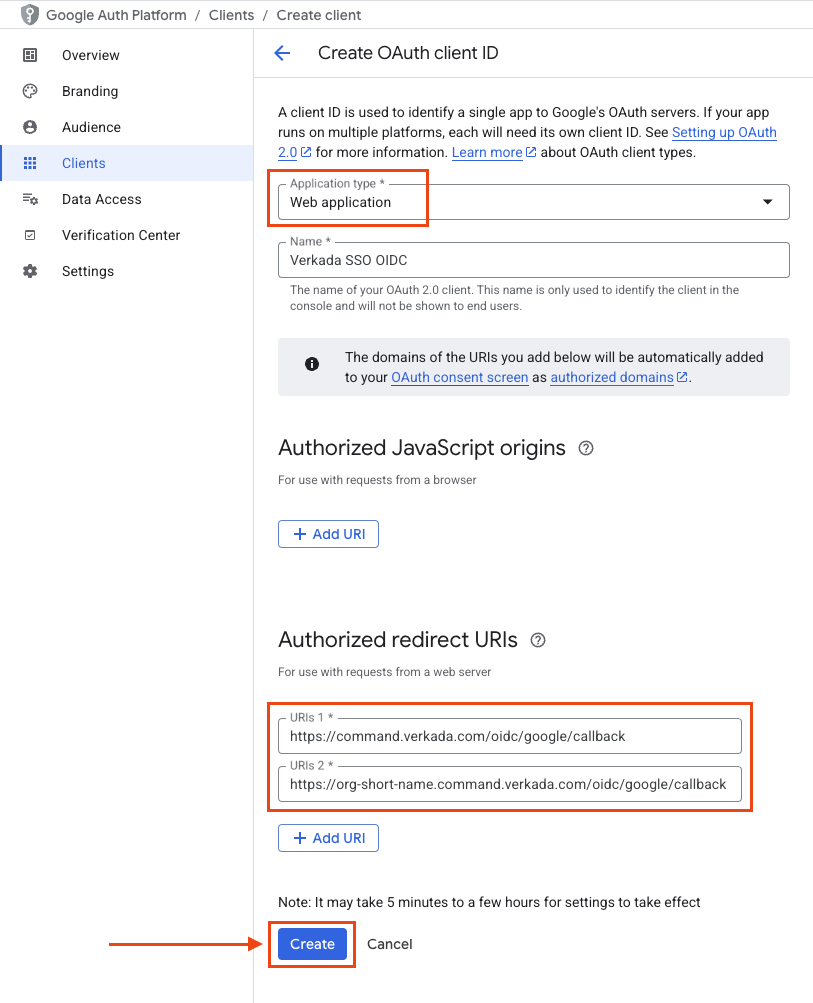813x1003 pixels.
Task: Select Clients in the sidebar
Action: (x=84, y=163)
